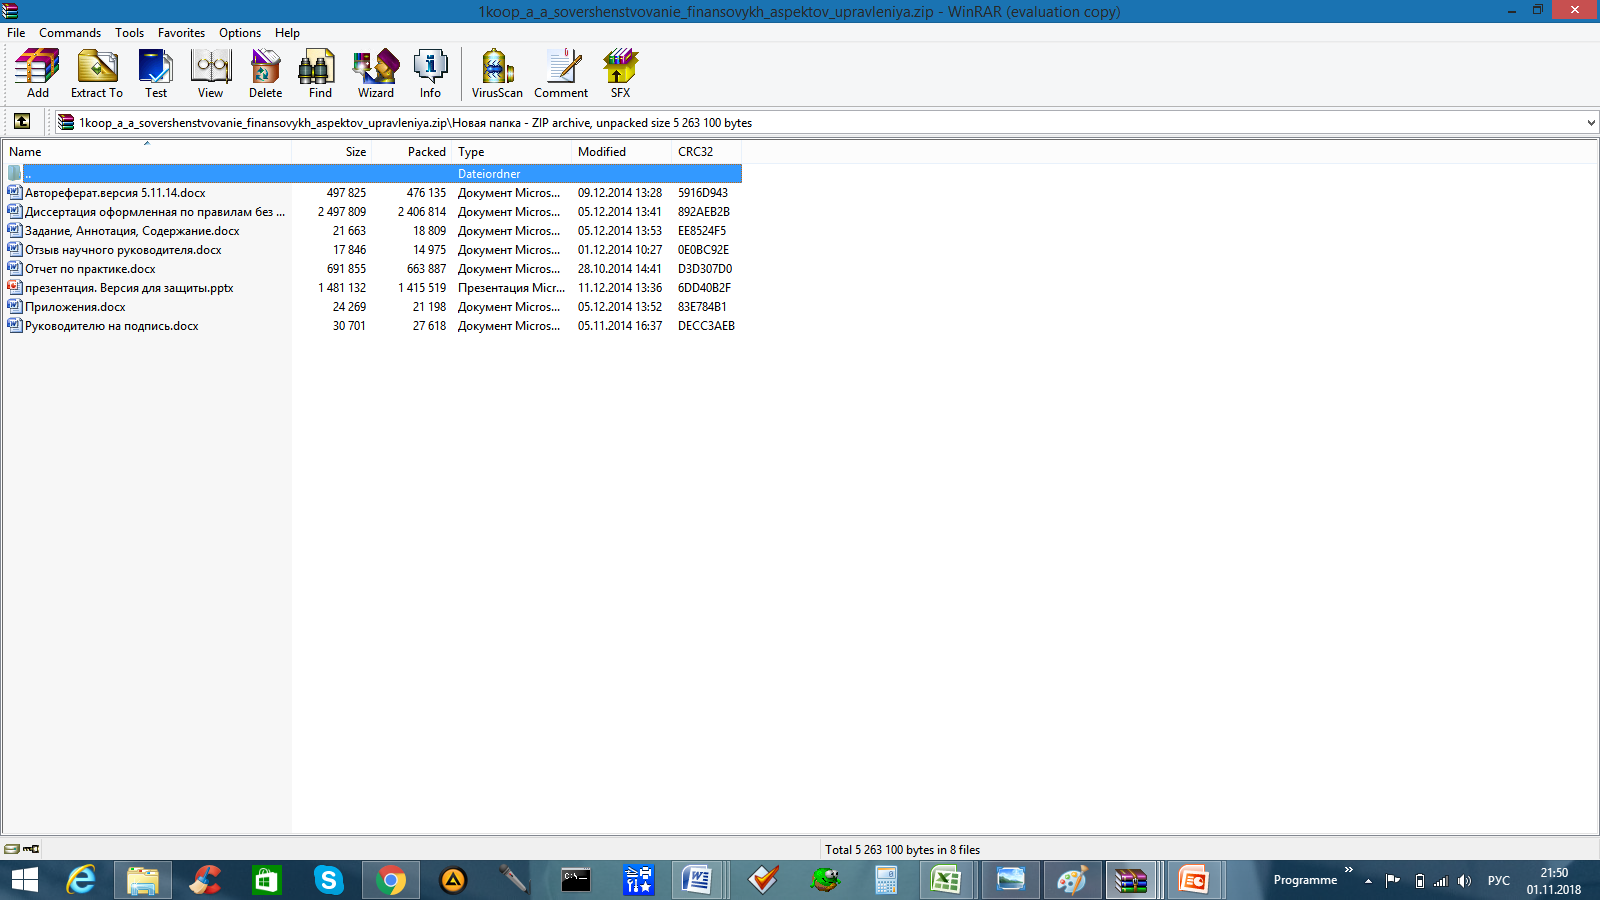Launch the Wizard tool

[376, 74]
